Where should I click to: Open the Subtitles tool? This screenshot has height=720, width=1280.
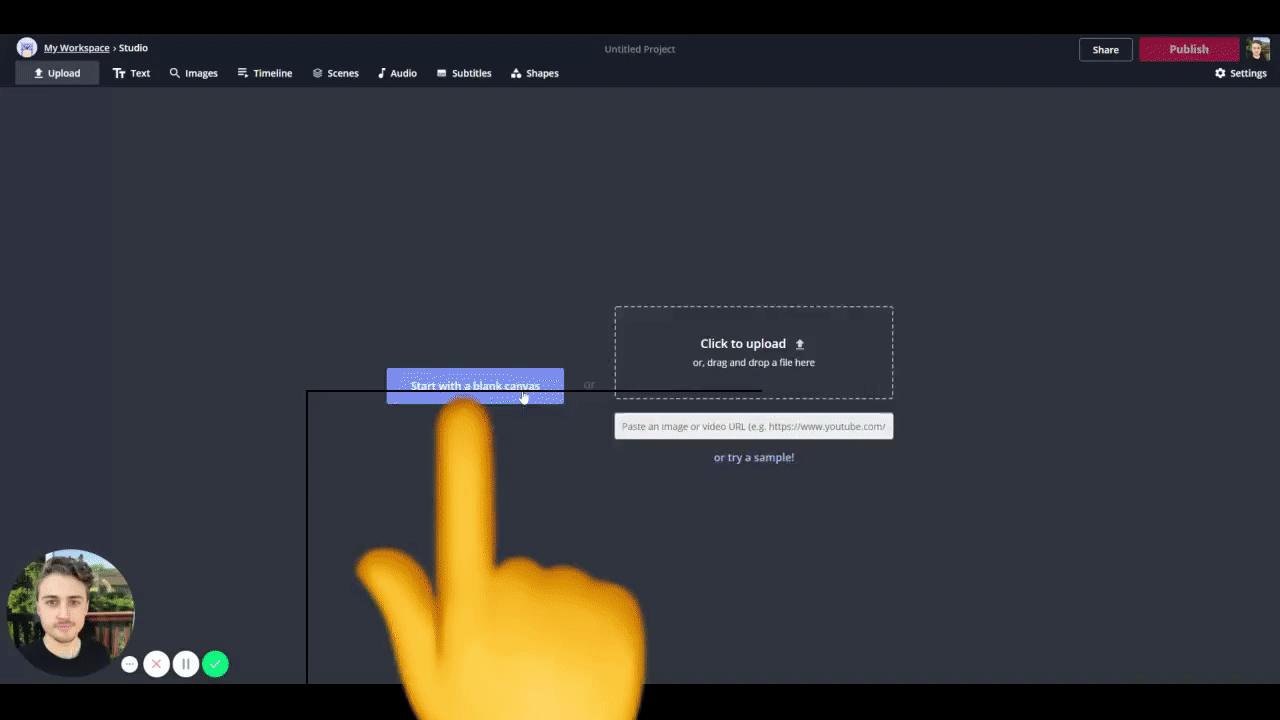coord(464,73)
